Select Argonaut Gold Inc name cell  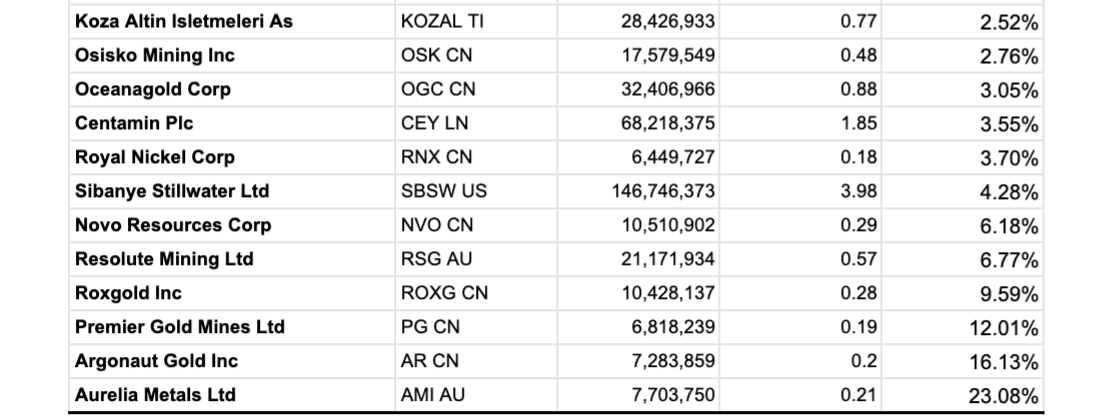157,361
